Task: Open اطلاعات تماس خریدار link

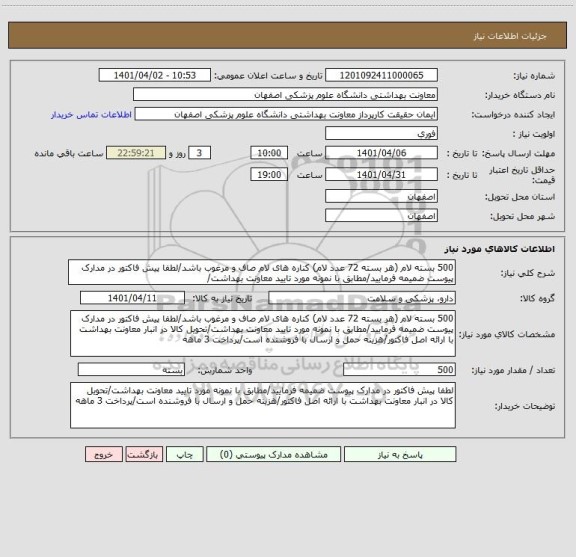Action: click(x=91, y=115)
